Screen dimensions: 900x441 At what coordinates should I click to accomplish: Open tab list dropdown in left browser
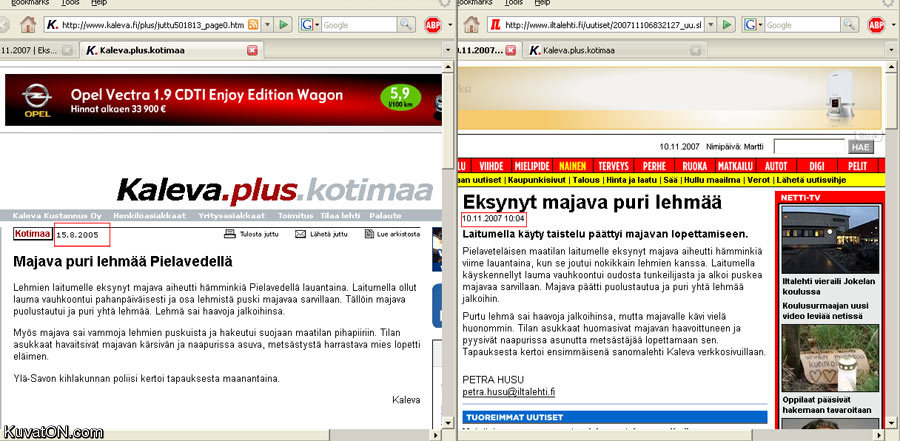[x=448, y=51]
